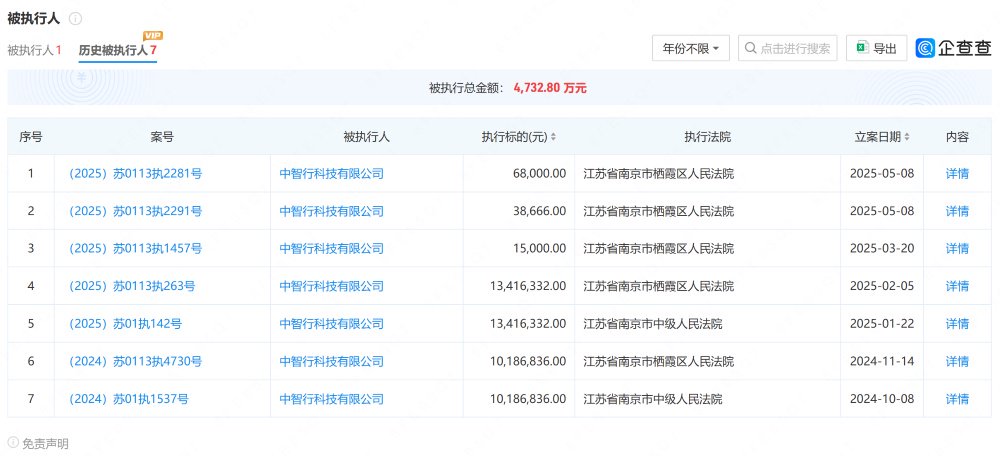
Task: Open case (2025)苏0113执263号
Action: (131, 286)
